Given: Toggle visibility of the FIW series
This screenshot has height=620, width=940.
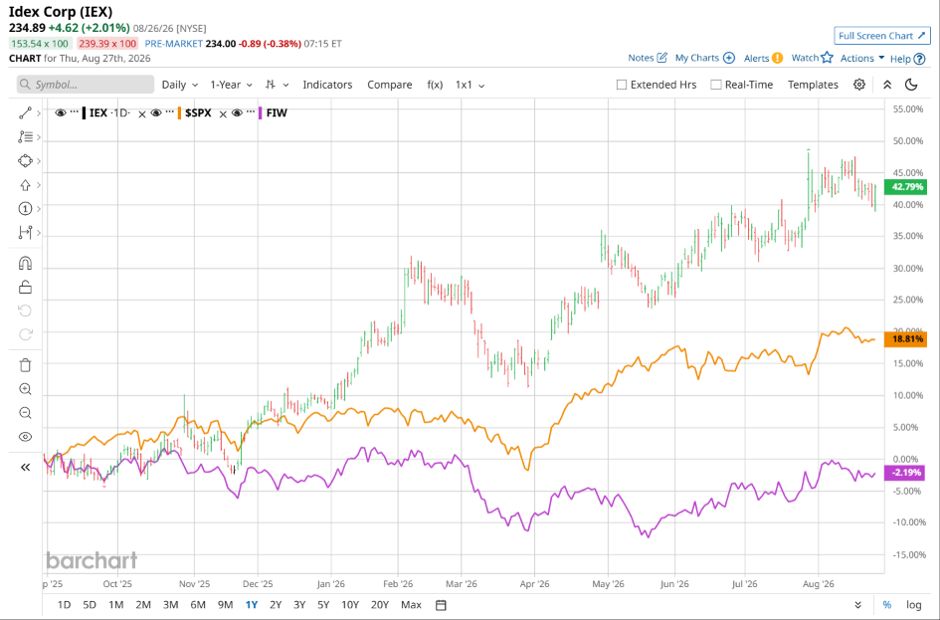Looking at the screenshot, I should [x=237, y=113].
